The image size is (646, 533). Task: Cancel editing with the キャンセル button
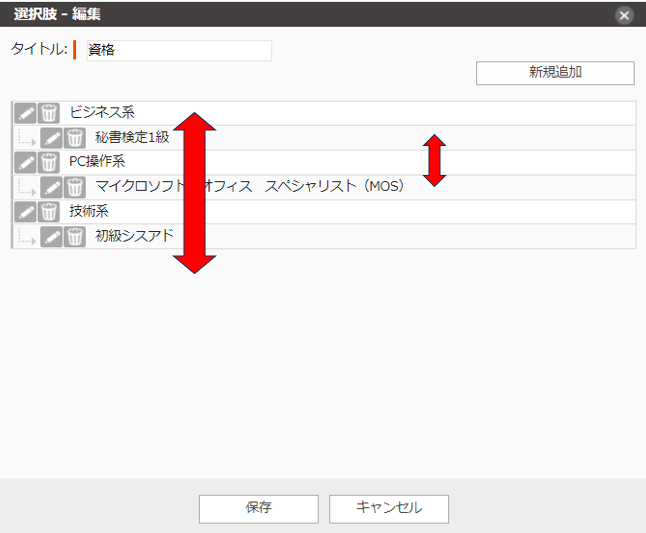point(389,509)
